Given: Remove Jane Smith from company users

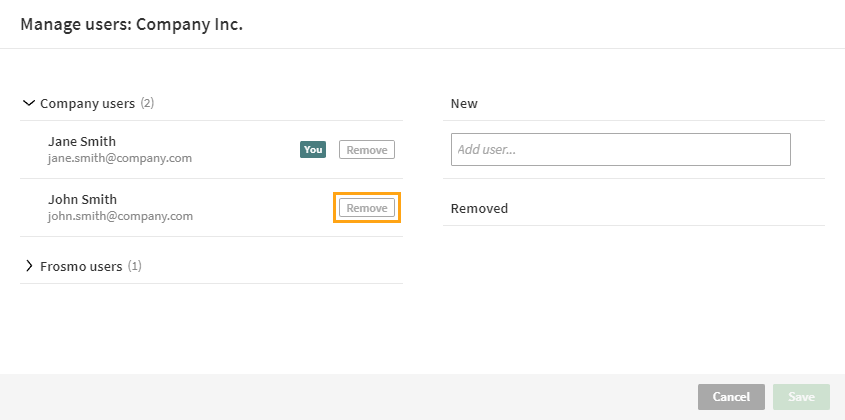Looking at the screenshot, I should 367,150.
